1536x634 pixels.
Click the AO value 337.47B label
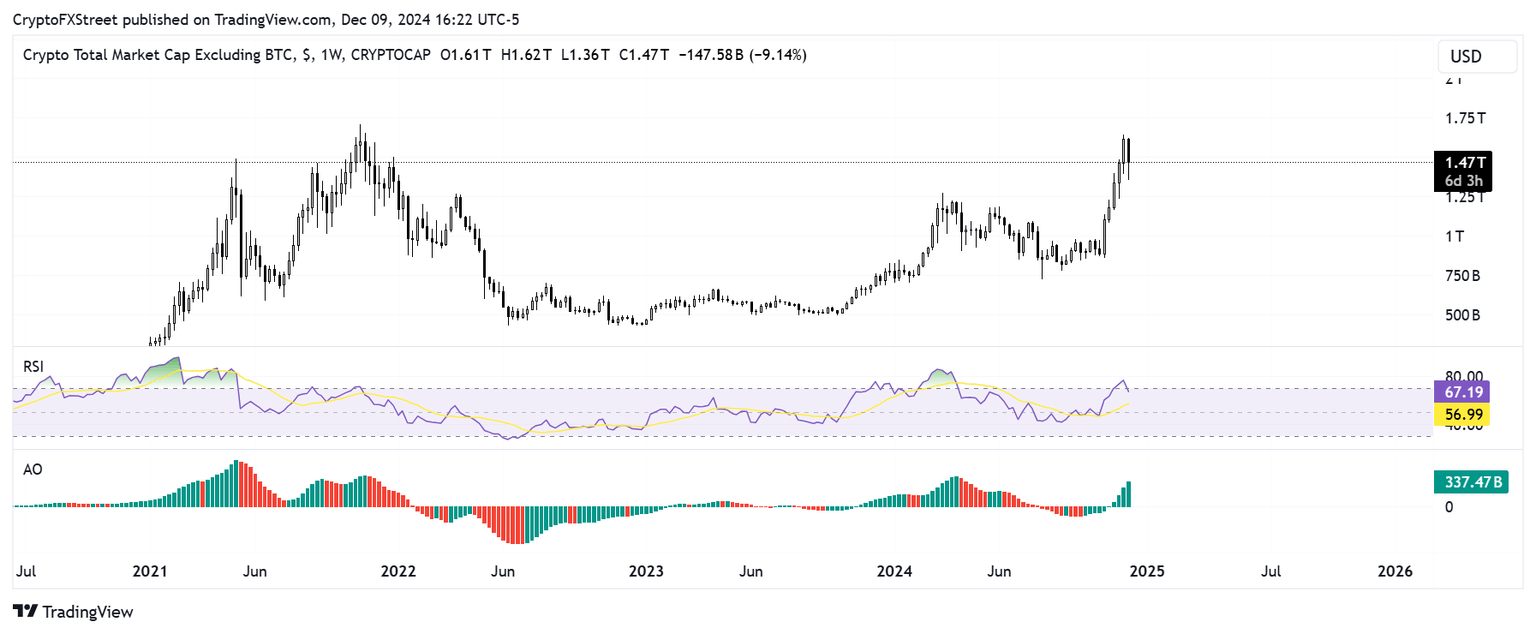tap(1469, 482)
